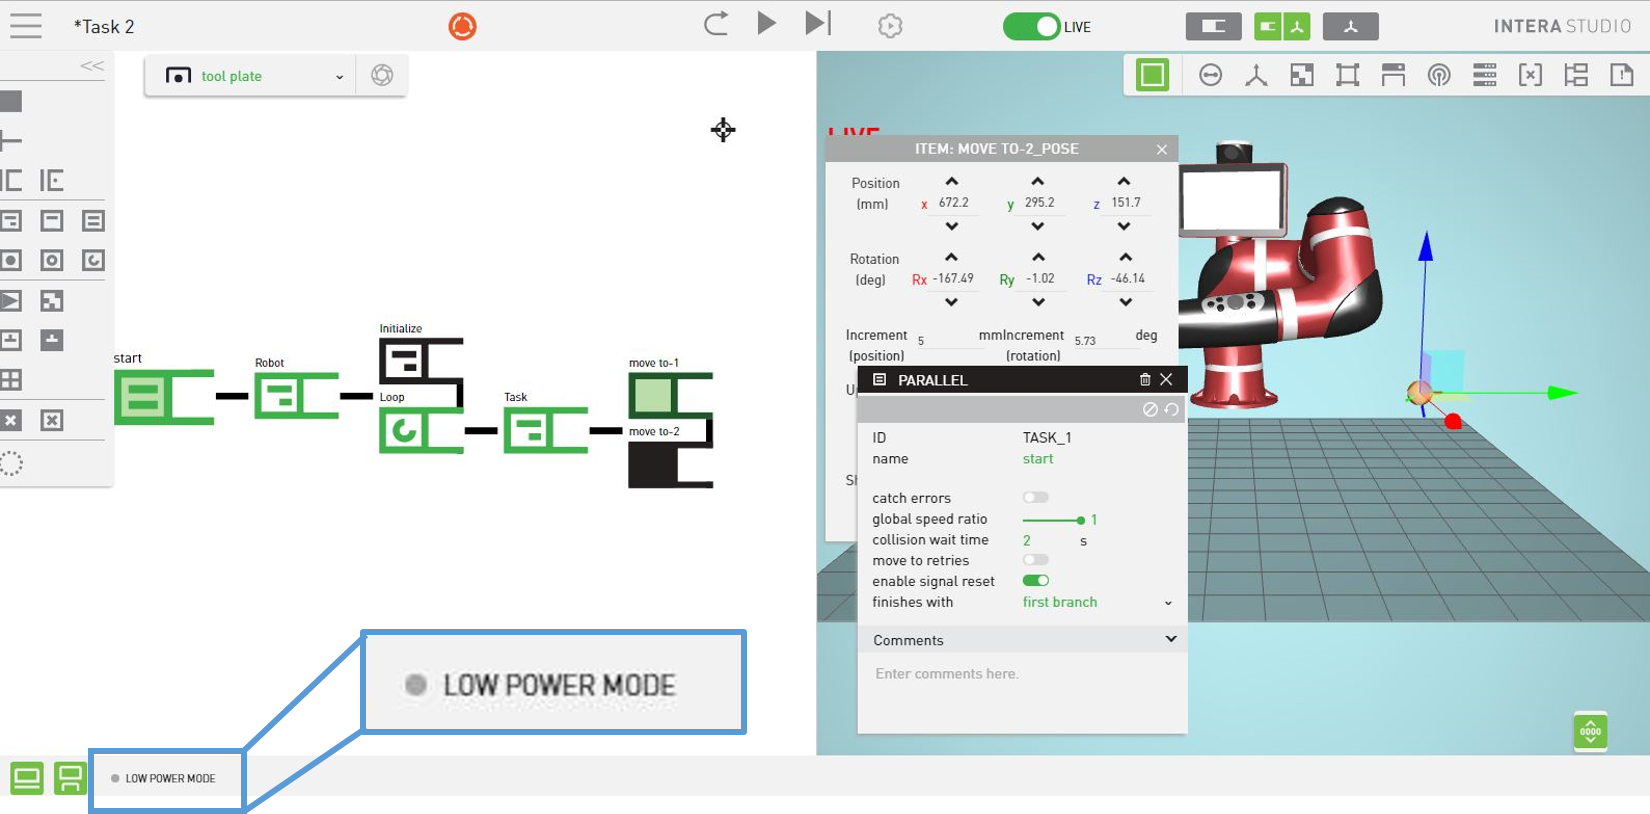Pick the palette node with single top bar
The height and width of the screenshot is (814, 1650).
coord(52,221)
